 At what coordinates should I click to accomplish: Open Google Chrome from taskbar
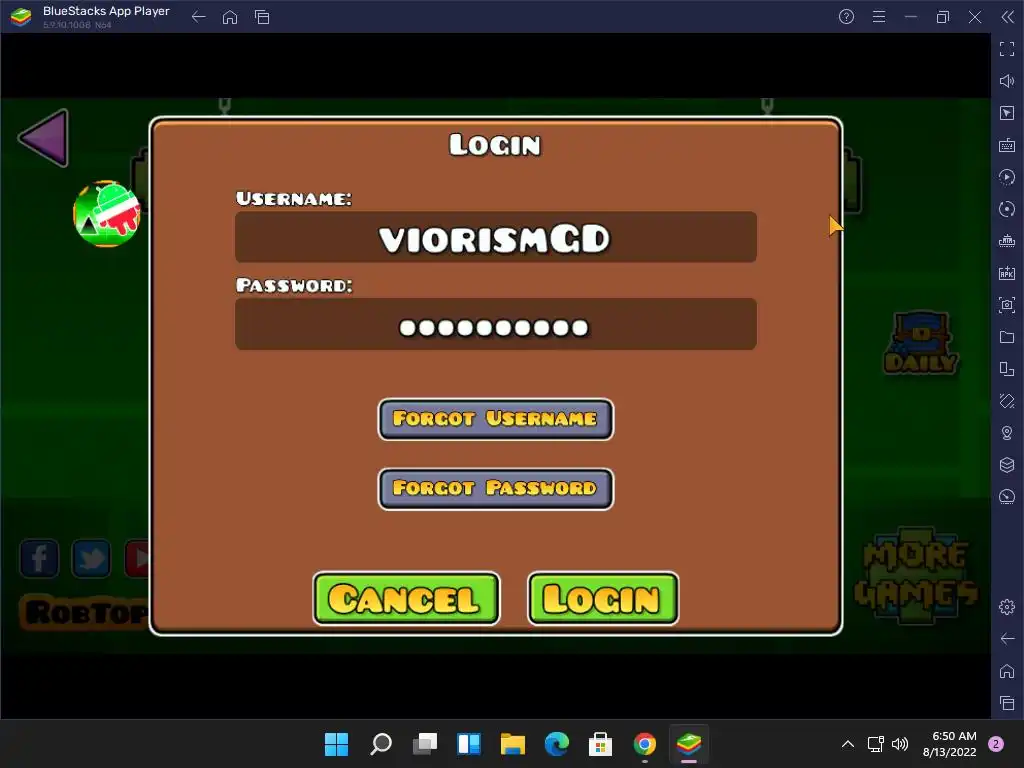(645, 744)
